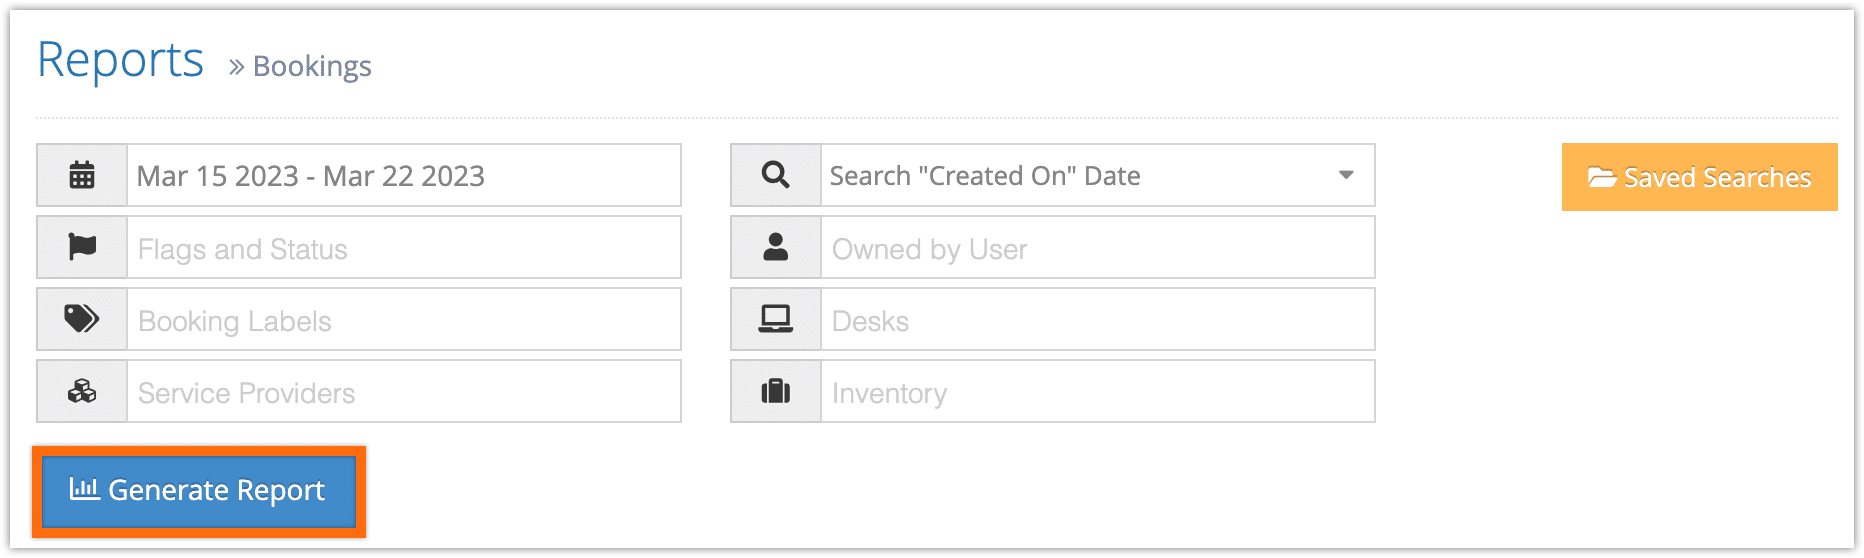Click the Generate Report button

[199, 491]
